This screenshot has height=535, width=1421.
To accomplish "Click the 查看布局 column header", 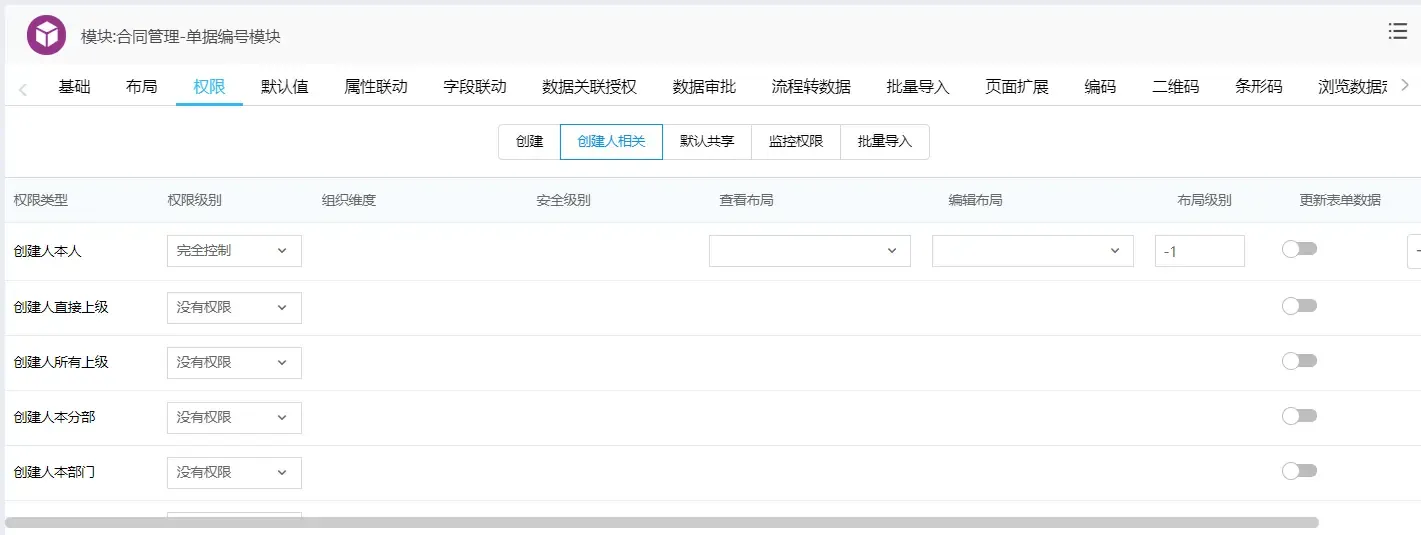I will point(746,200).
